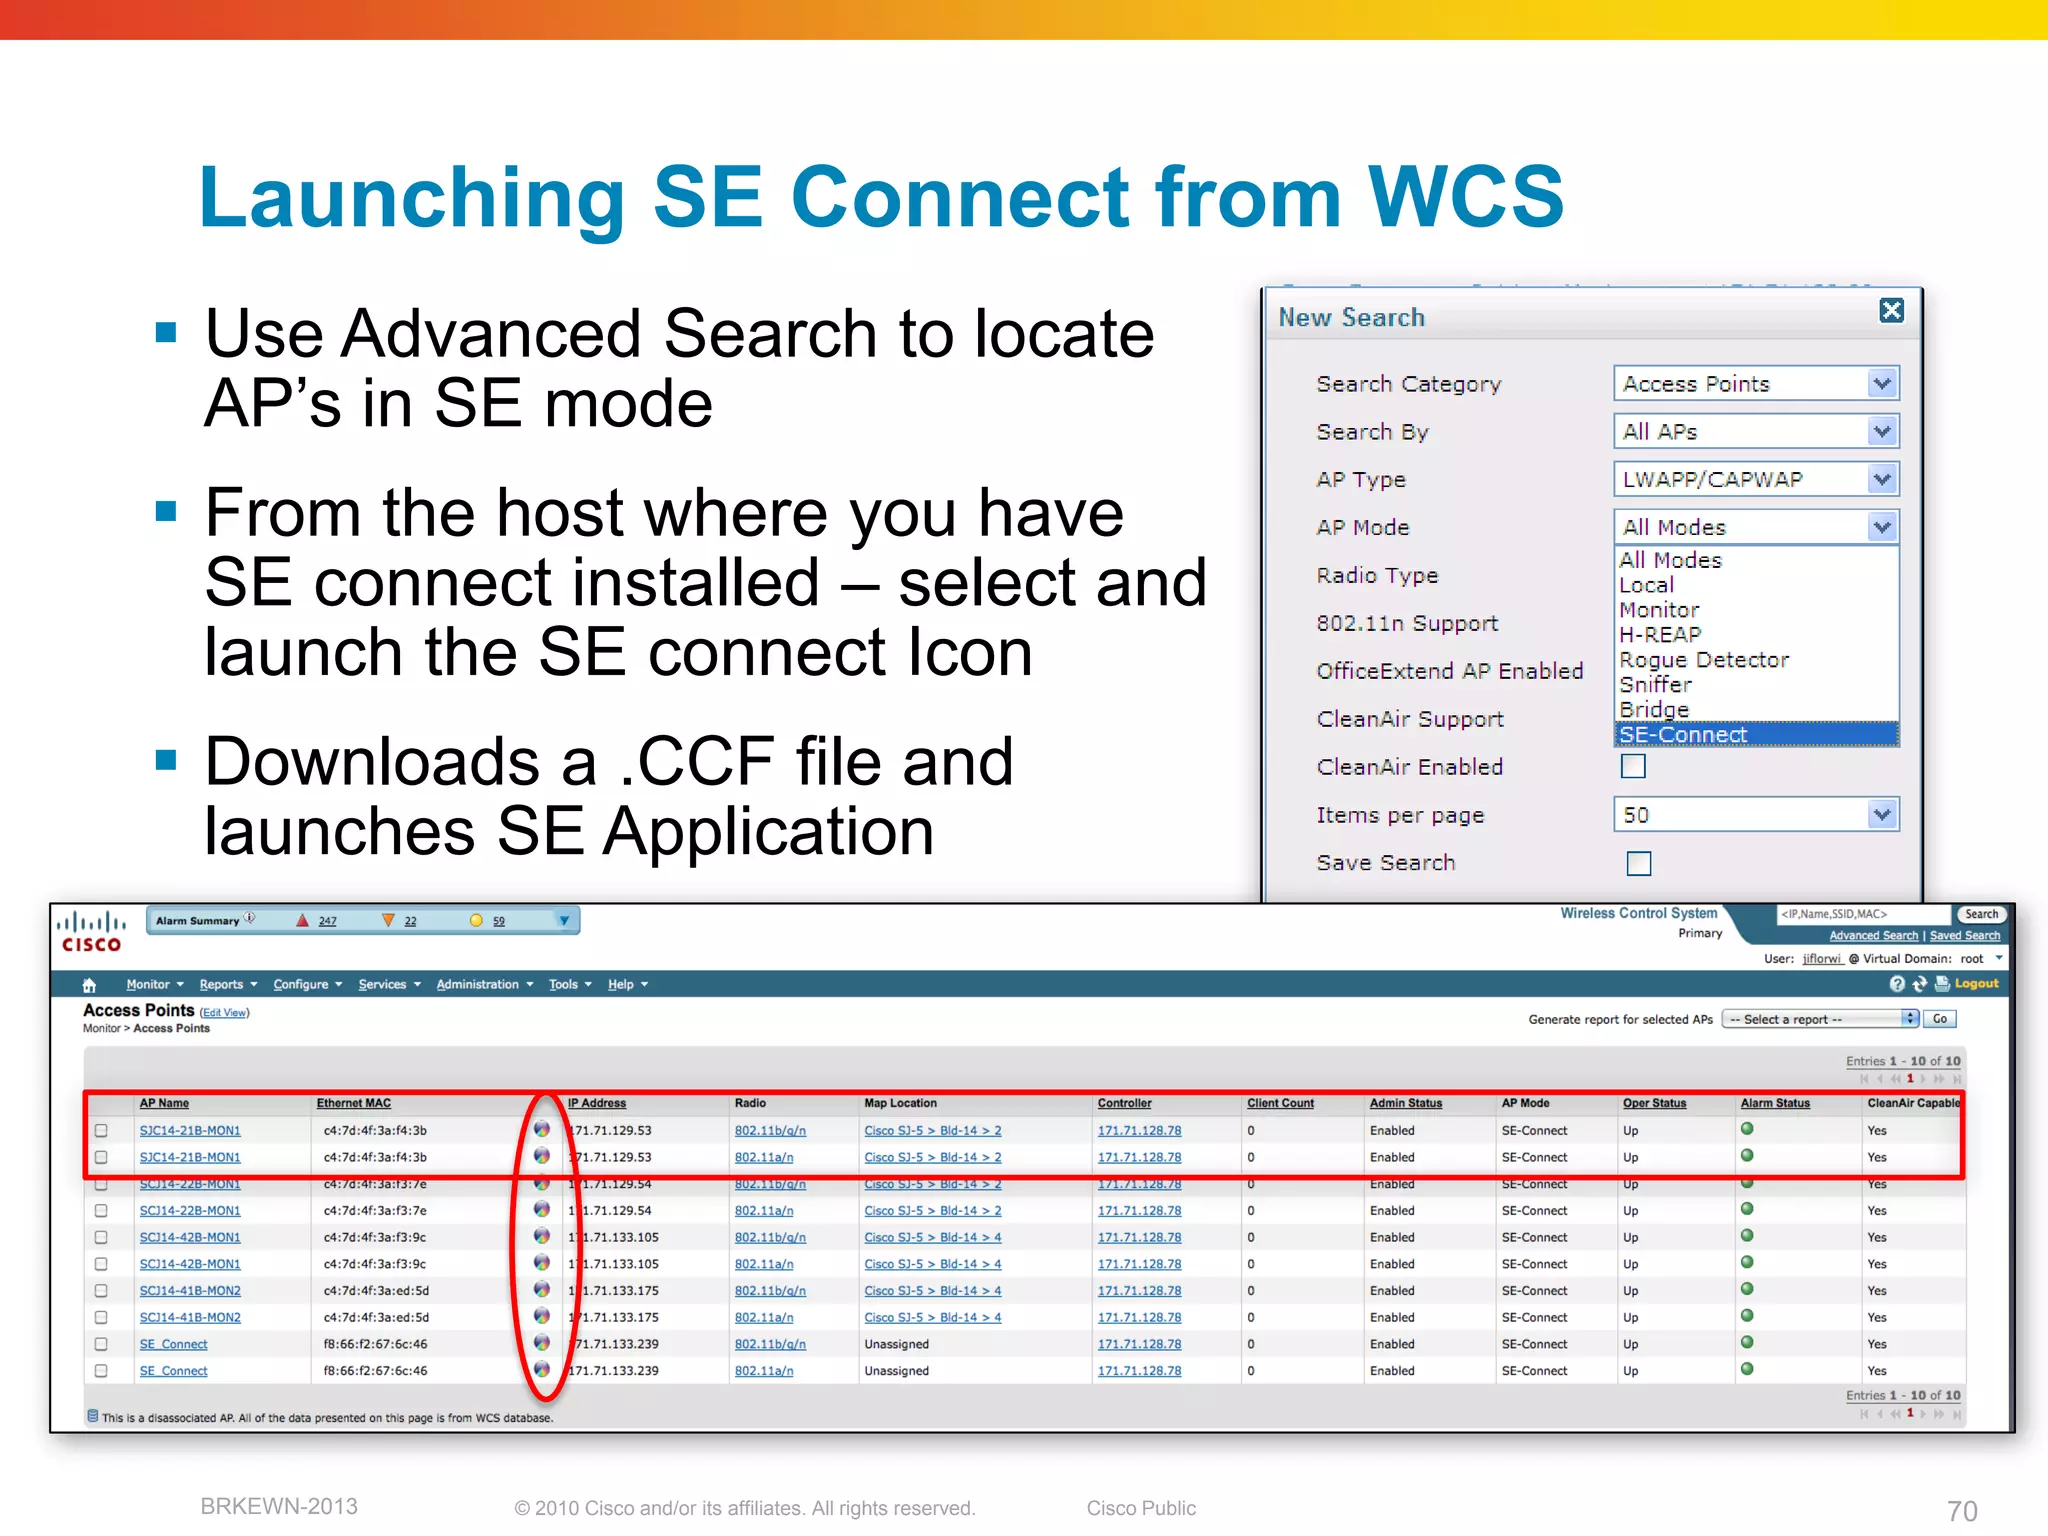Check SE_Connect 802.11b/g/n row checkbox

[101, 1344]
